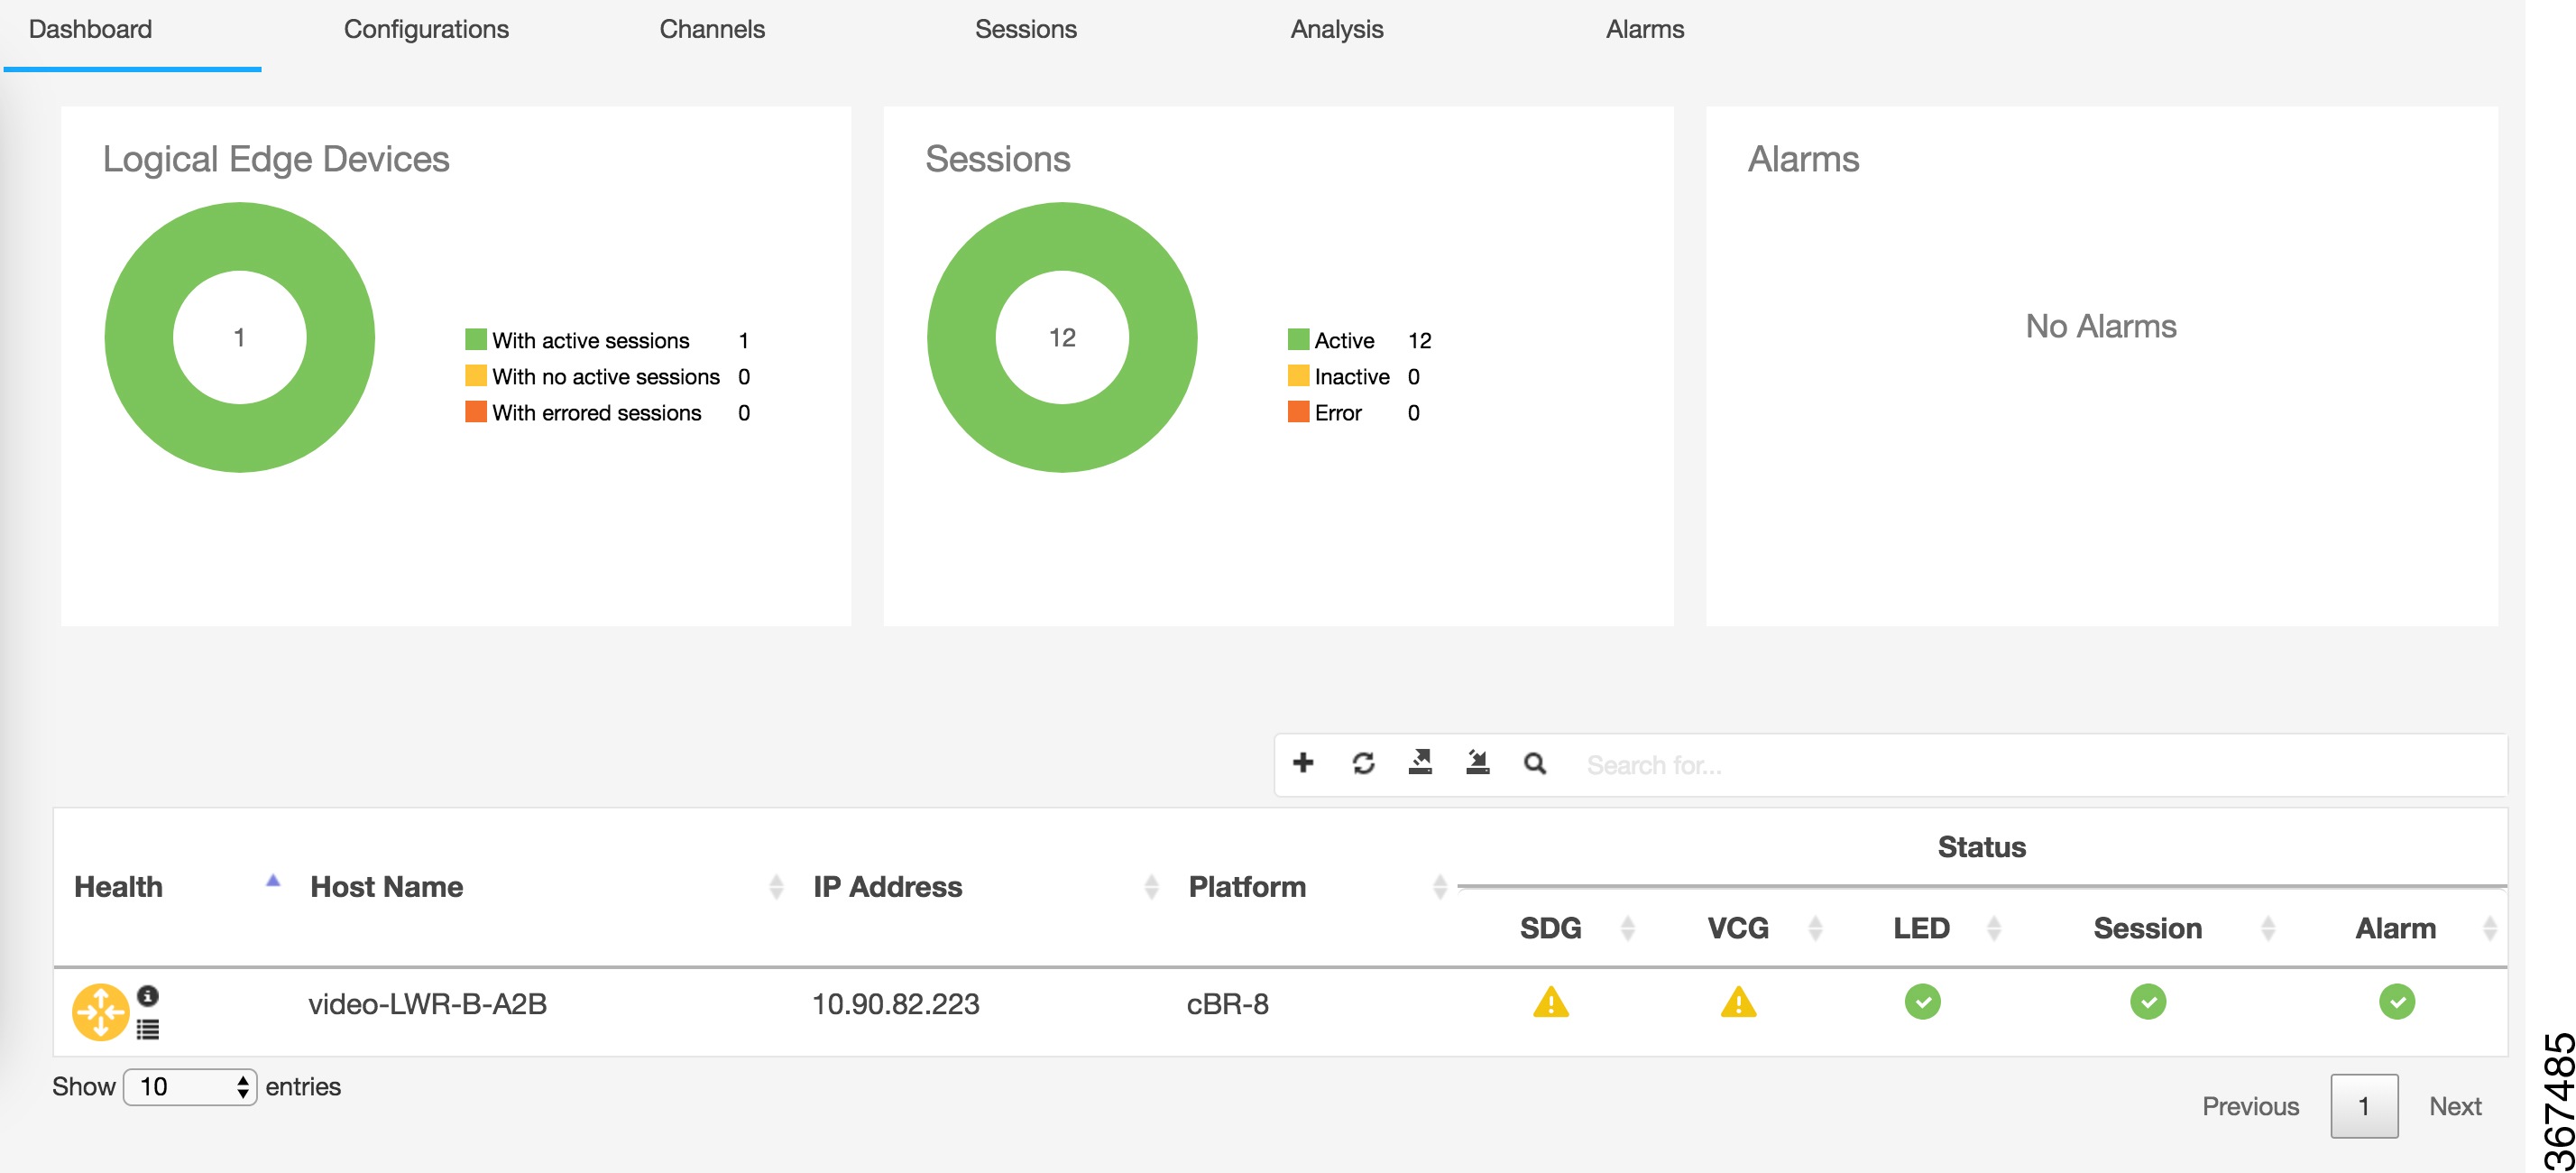Viewport: 2576px width, 1173px height.
Task: Click the yellow router health icon for video-LWR-B-A2B
Action: pyautogui.click(x=101, y=1011)
